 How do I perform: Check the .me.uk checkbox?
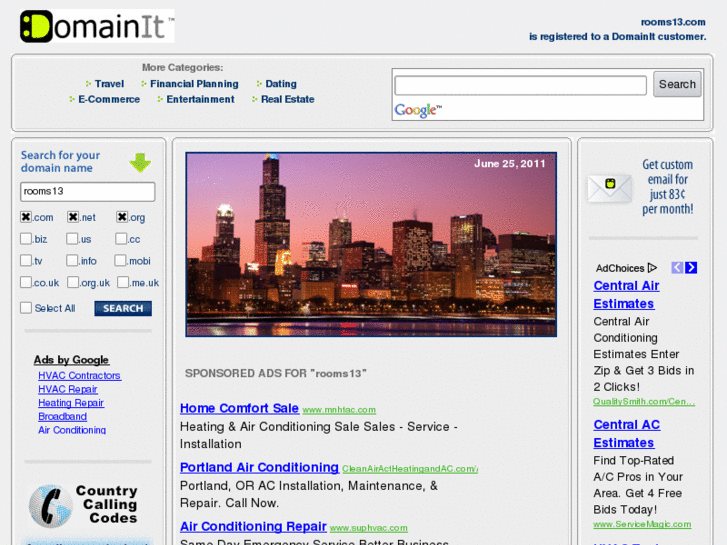(x=123, y=282)
